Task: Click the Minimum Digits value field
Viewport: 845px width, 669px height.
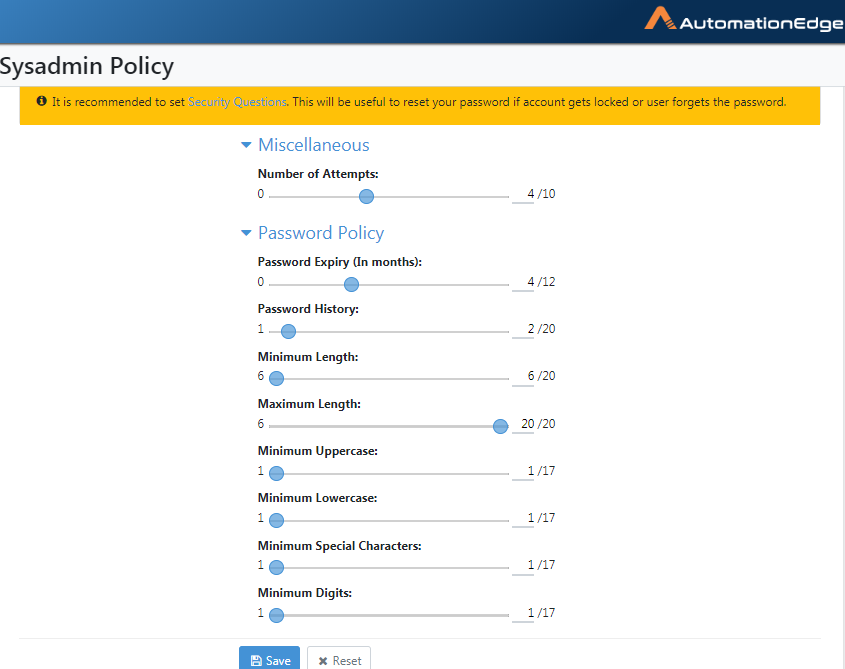Action: tap(523, 613)
